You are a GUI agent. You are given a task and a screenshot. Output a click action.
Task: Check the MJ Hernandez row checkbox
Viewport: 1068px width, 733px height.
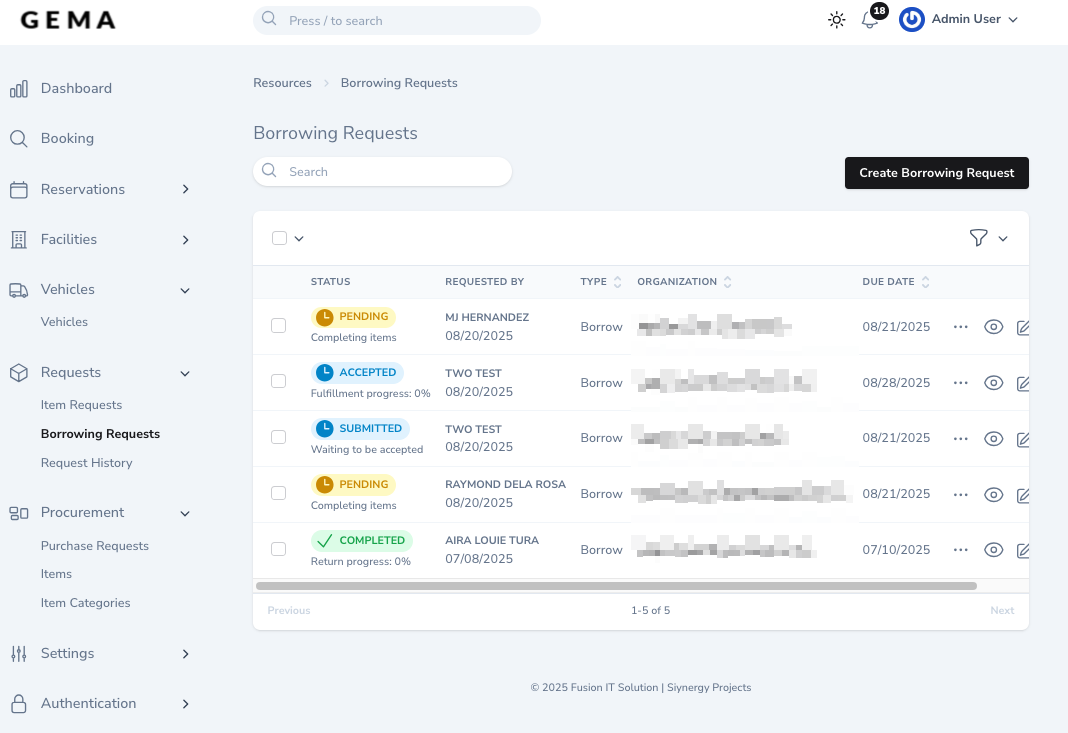pos(279,326)
